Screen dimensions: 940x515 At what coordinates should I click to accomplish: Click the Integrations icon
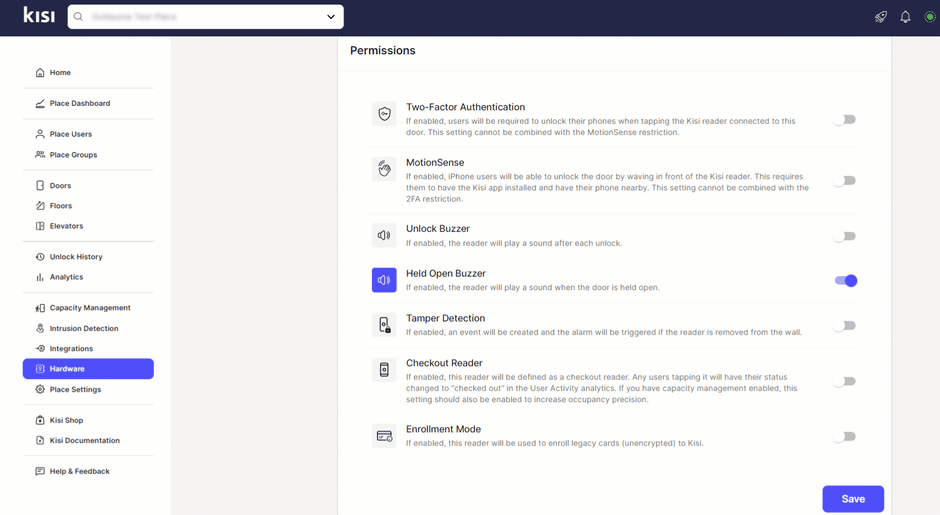40,348
